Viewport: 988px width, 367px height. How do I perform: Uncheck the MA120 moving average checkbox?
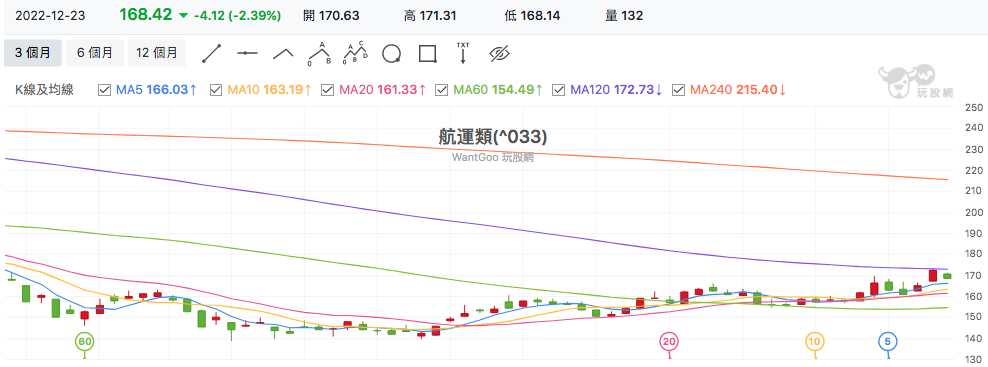pyautogui.click(x=558, y=90)
